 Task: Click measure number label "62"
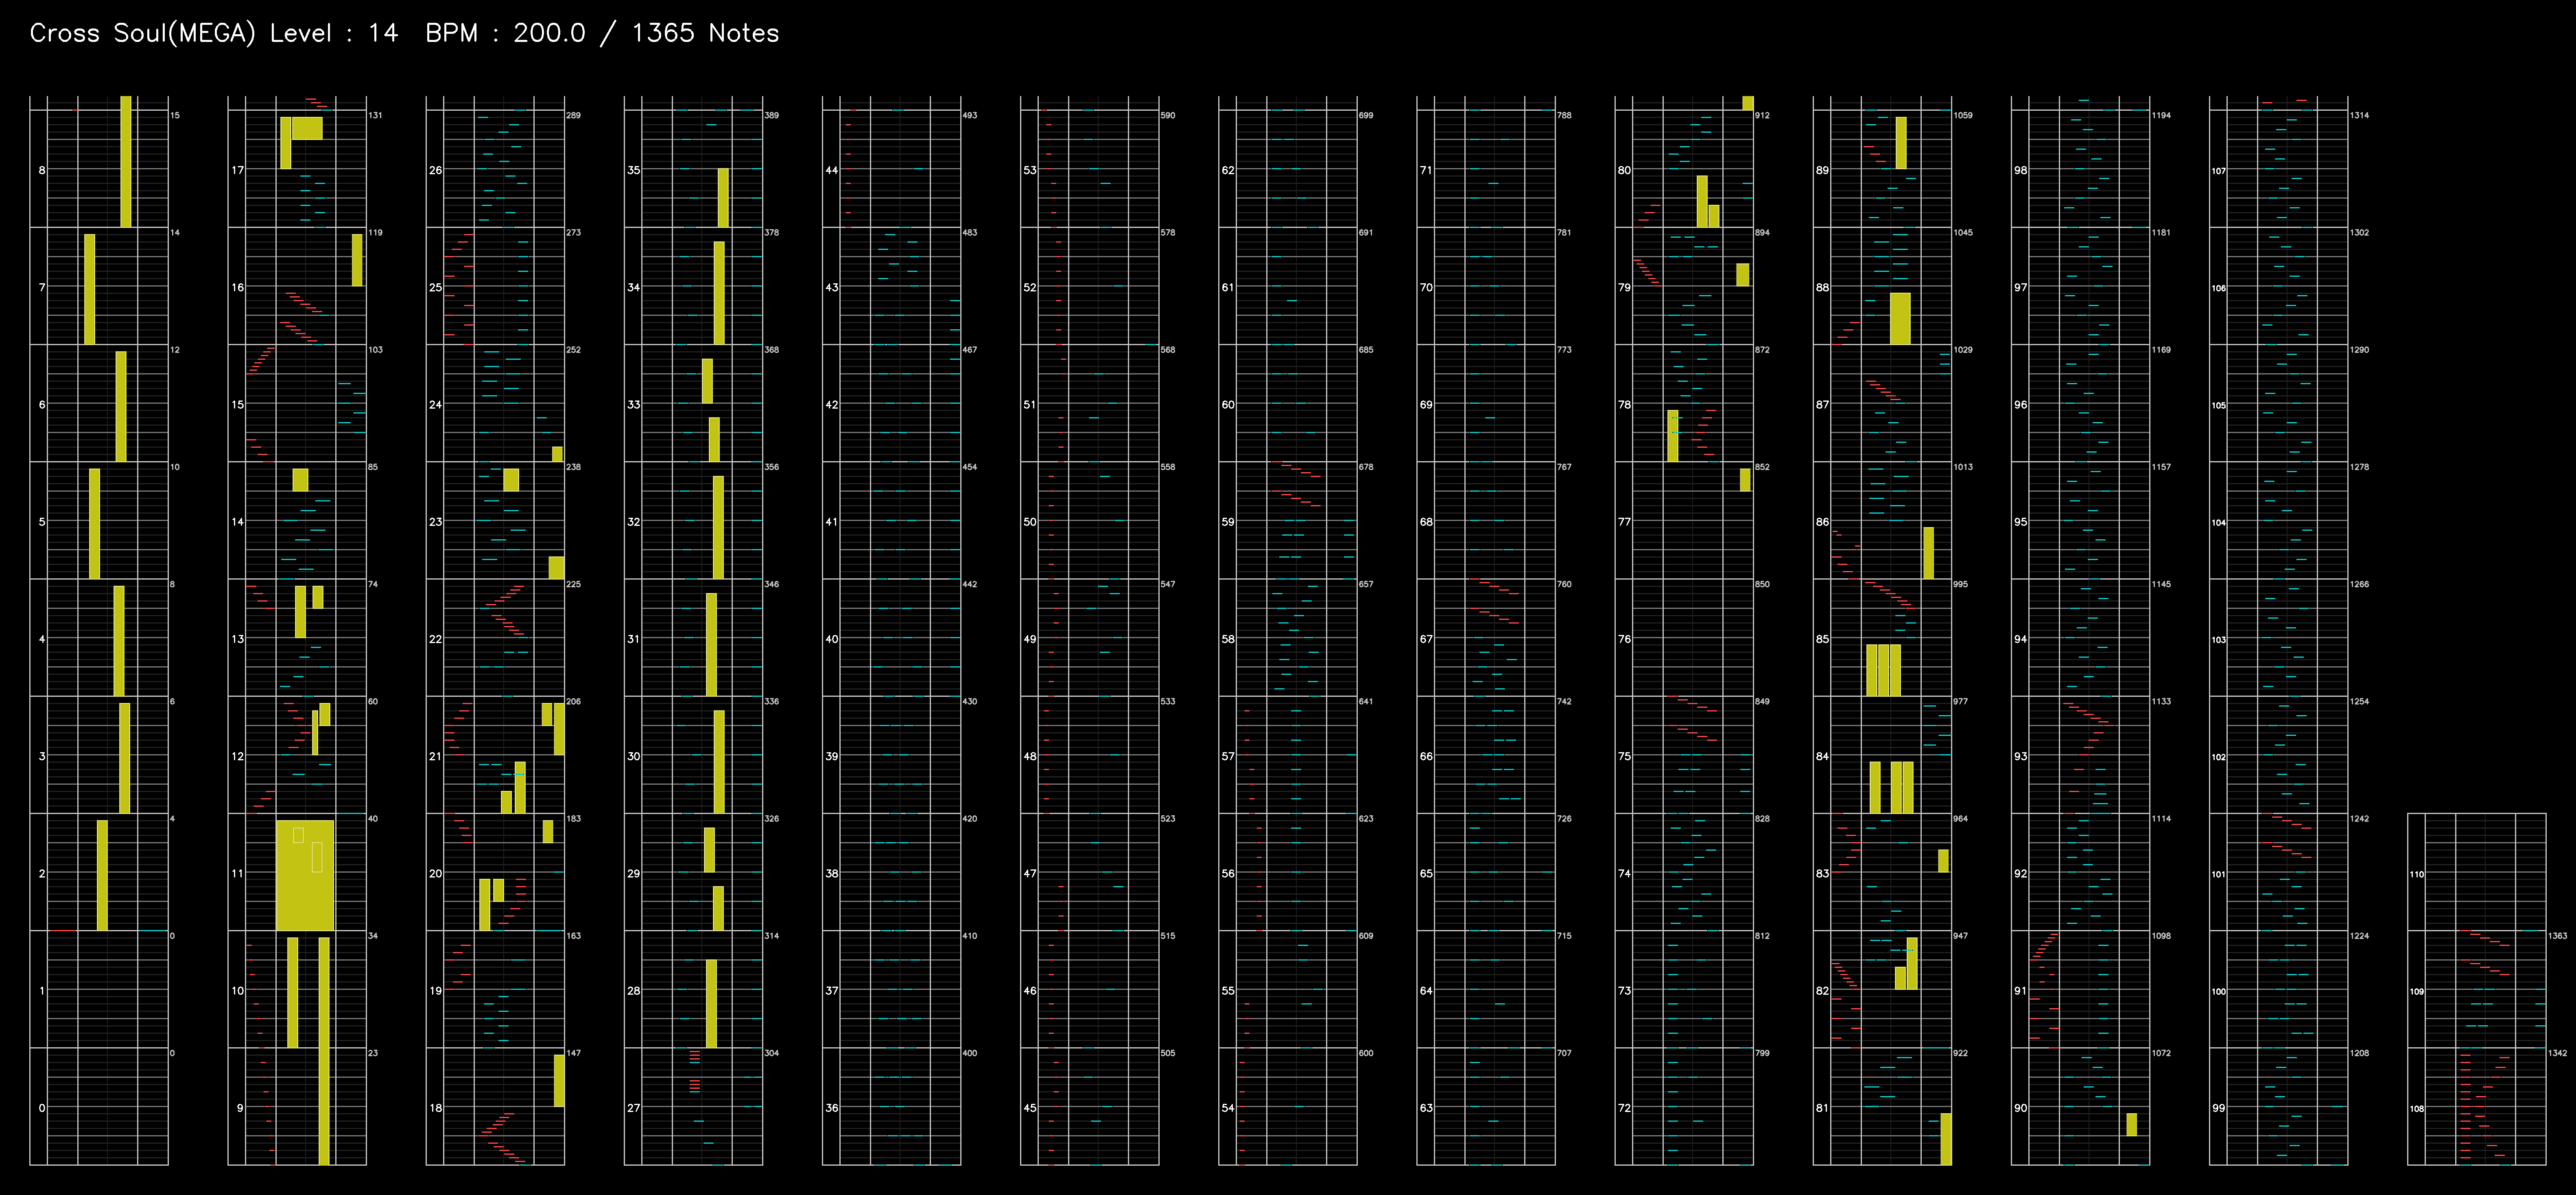[x=1228, y=170]
